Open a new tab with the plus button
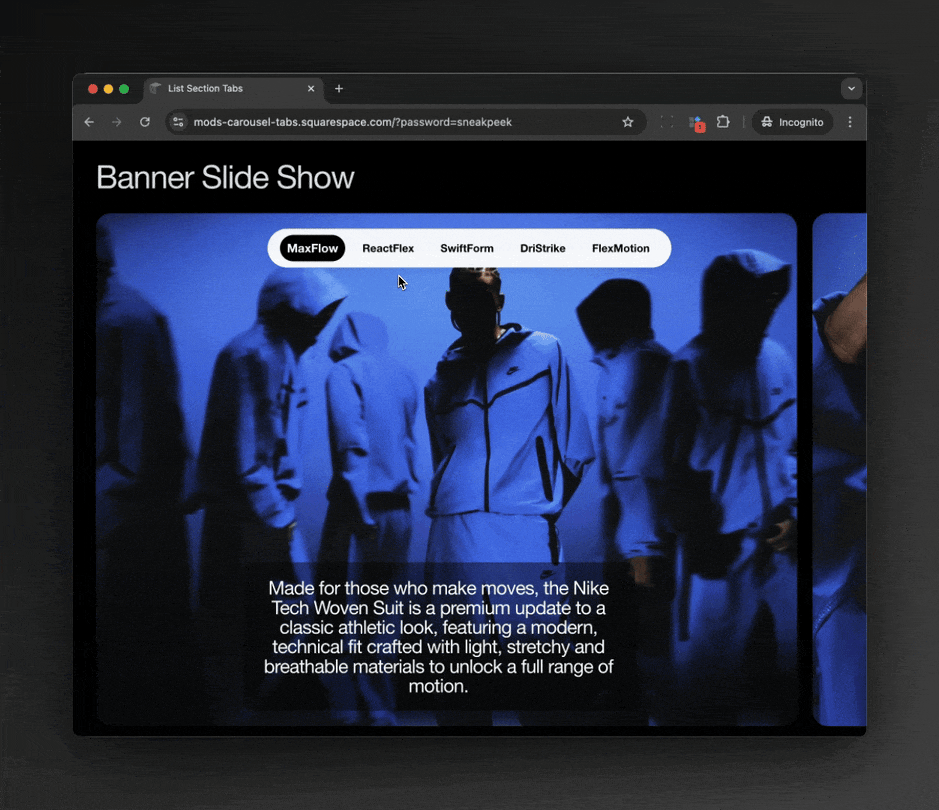Viewport: 939px width, 810px height. click(x=339, y=89)
